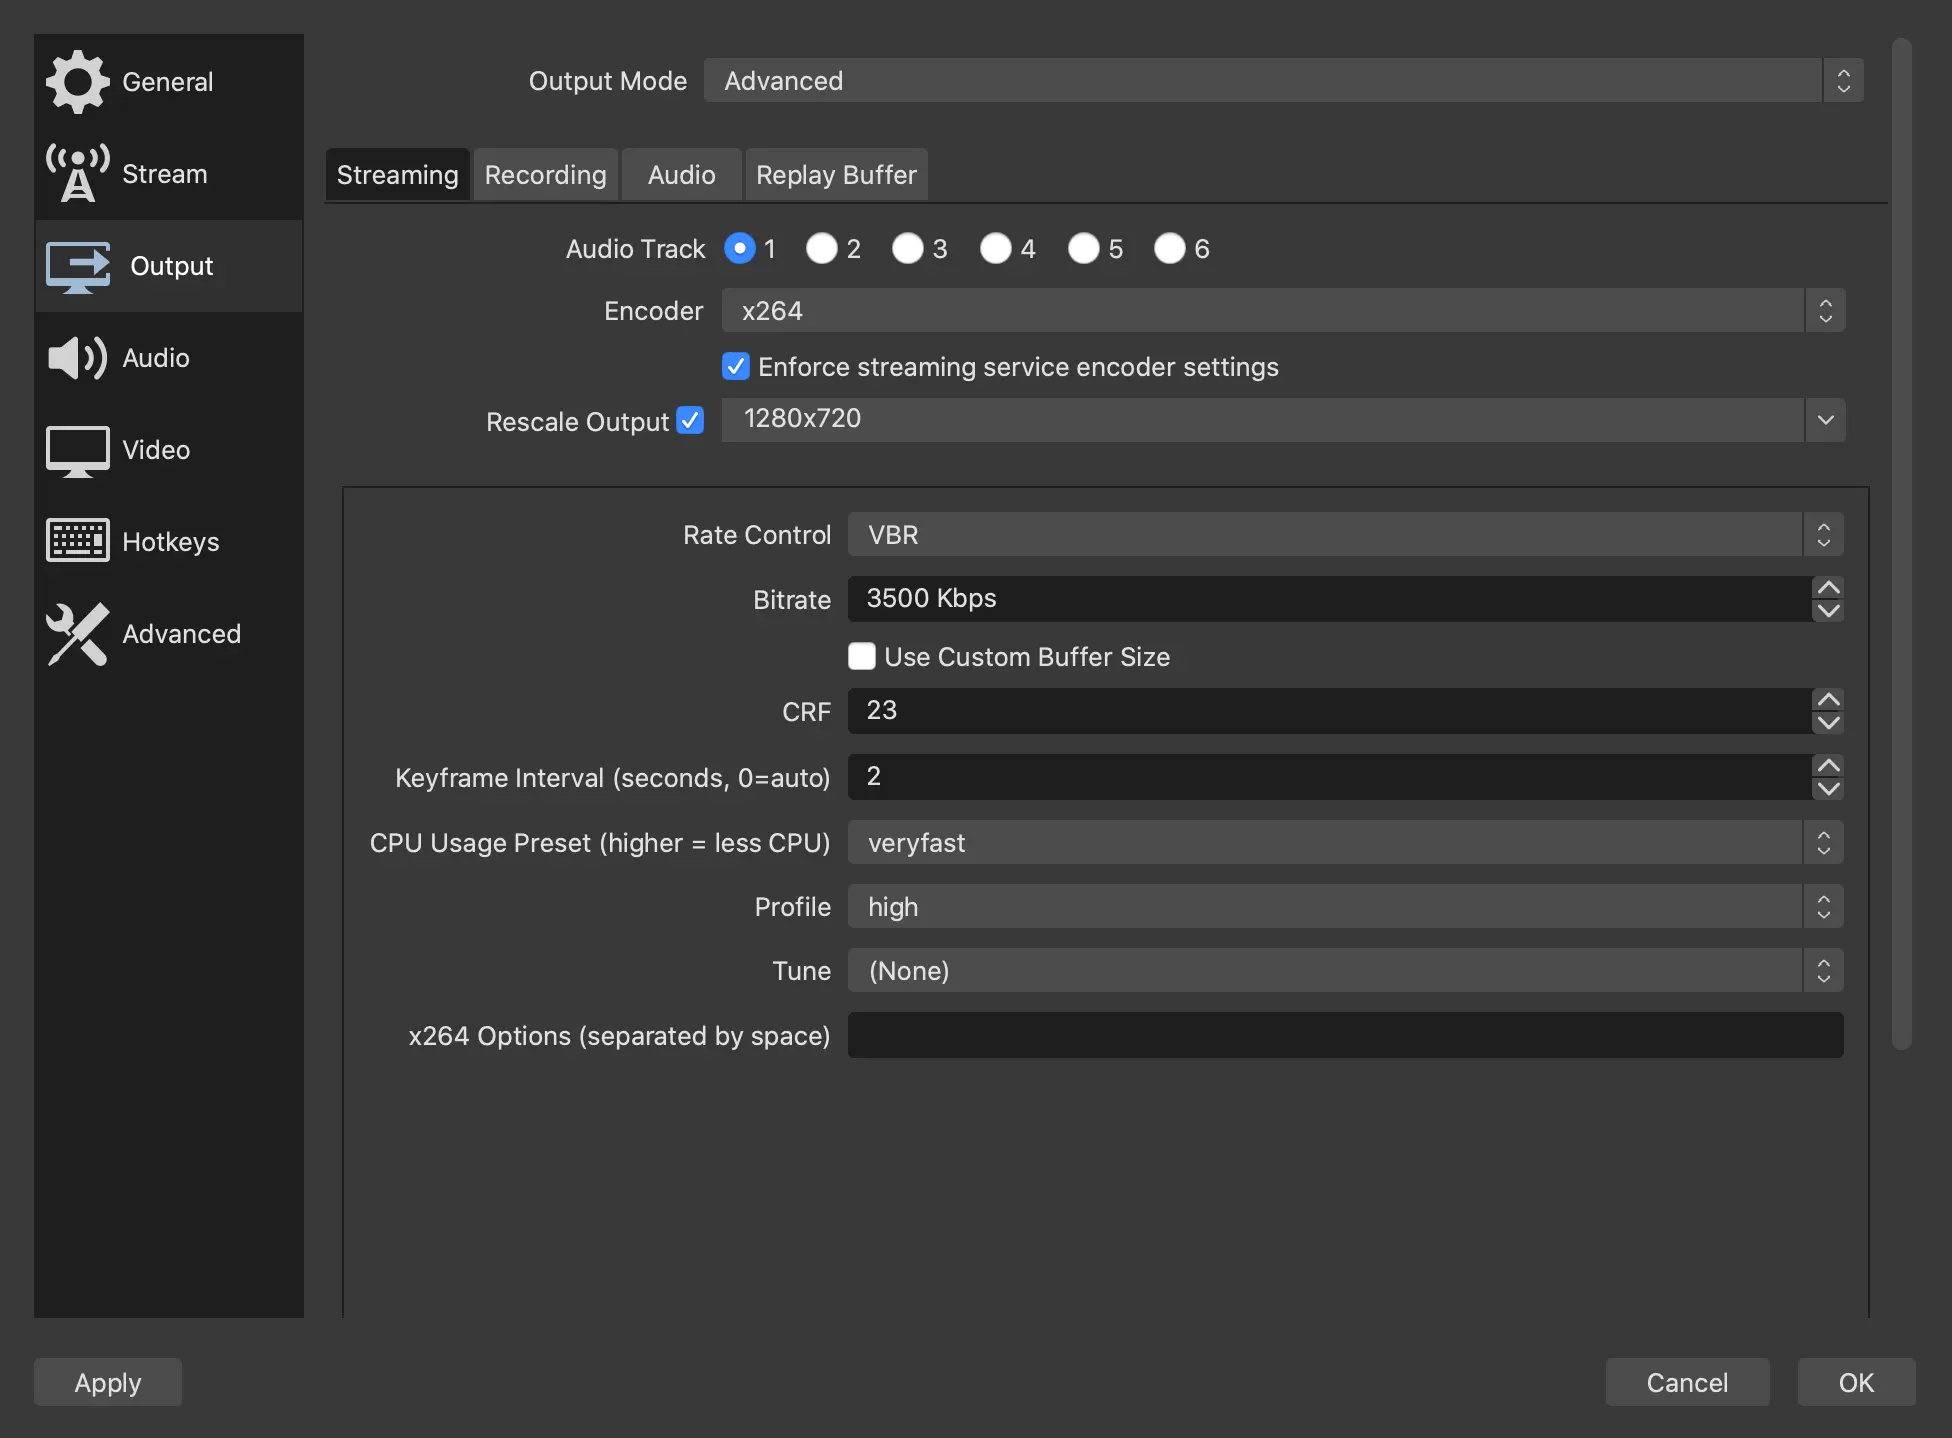
Task: Select the Stream antenna icon
Action: point(77,172)
